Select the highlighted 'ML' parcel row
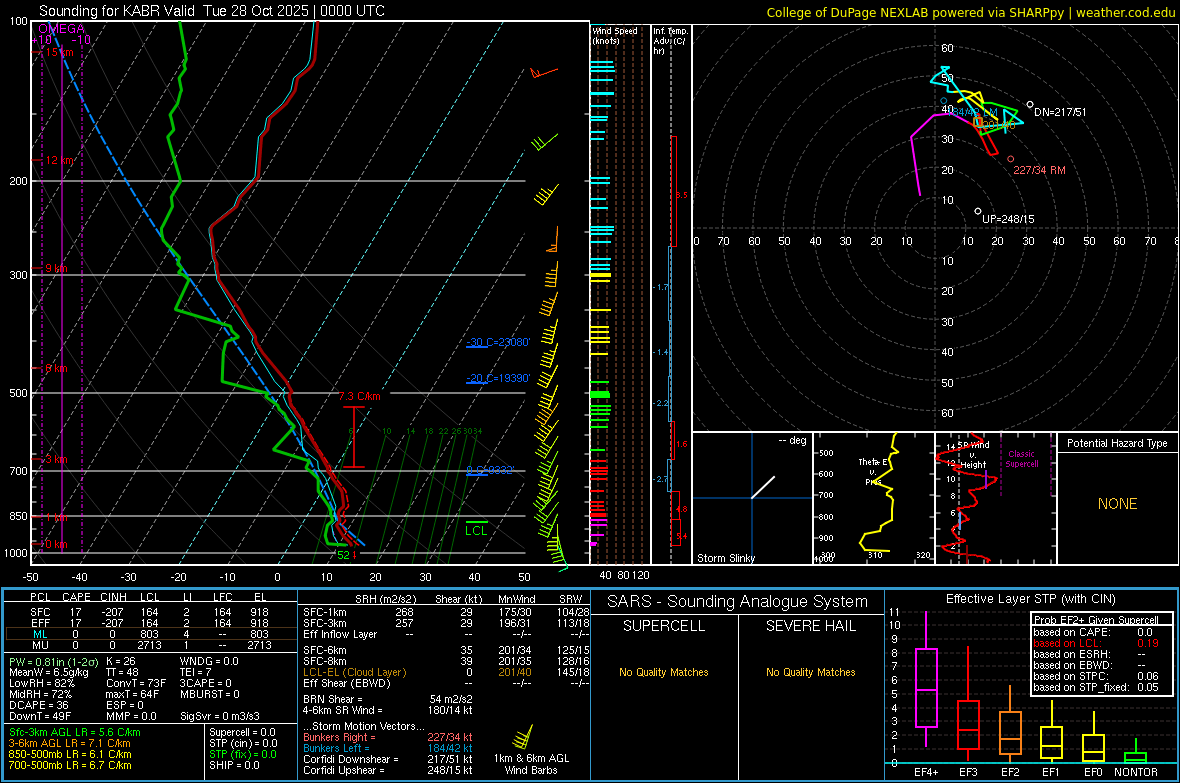This screenshot has height=783, width=1180. tap(150, 634)
